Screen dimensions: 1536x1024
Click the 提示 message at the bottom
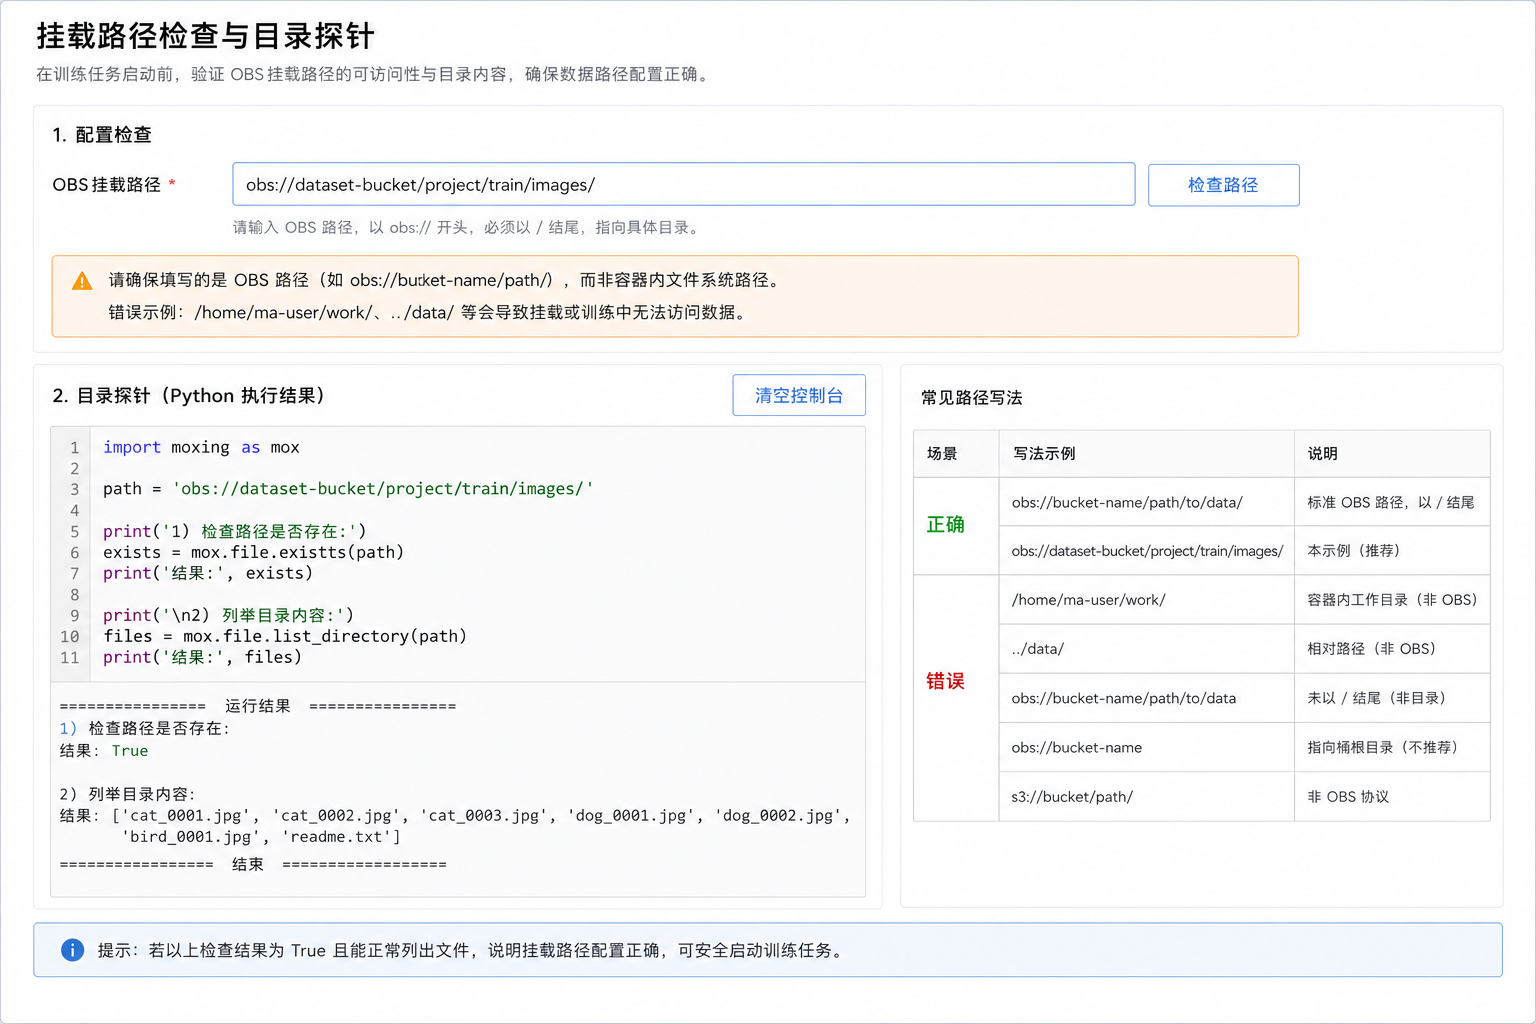coord(472,950)
